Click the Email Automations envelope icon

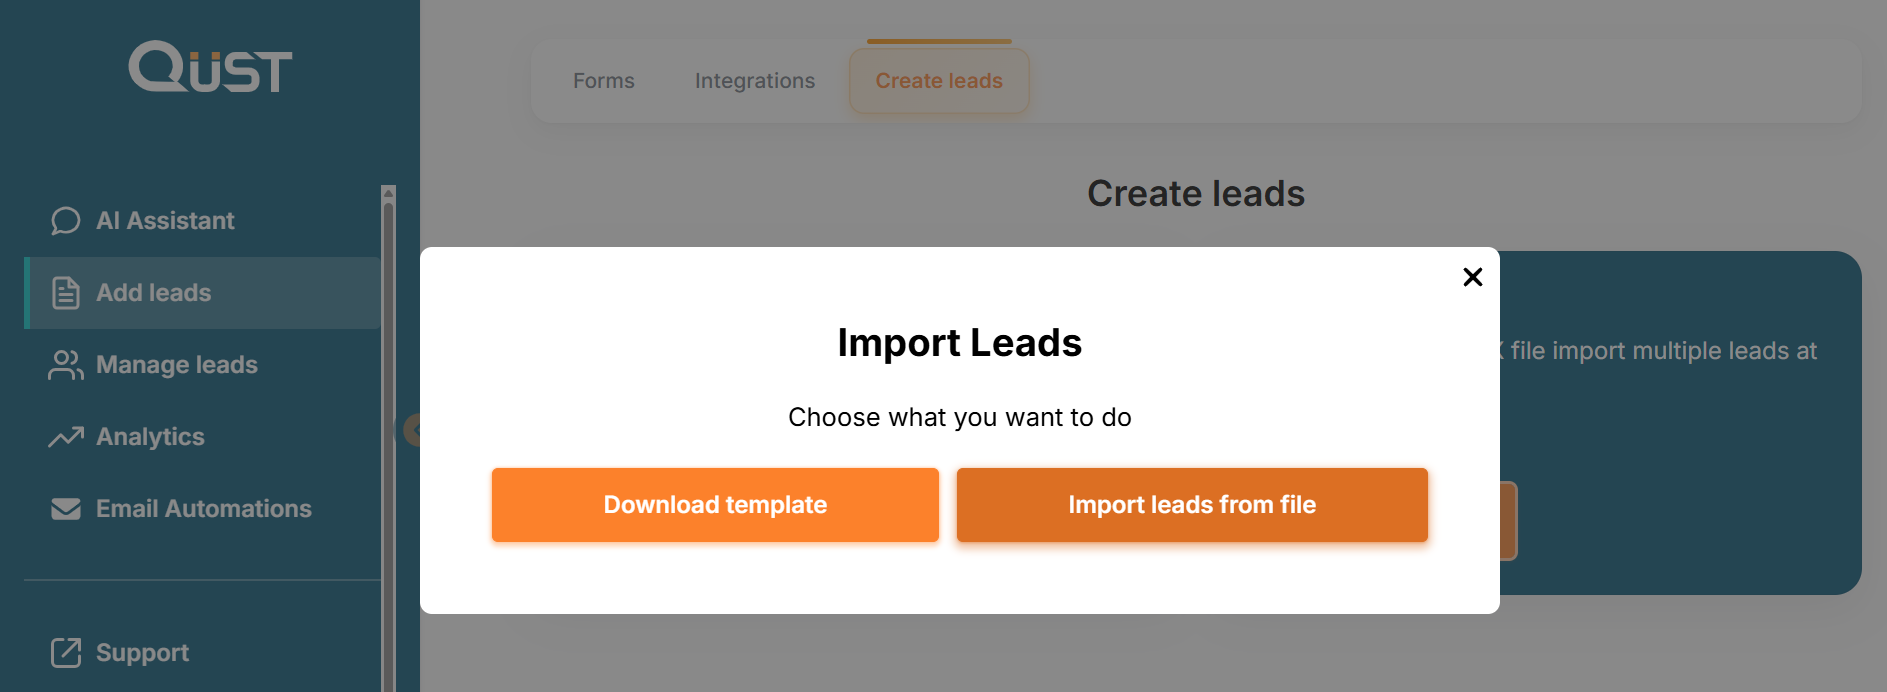tap(66, 509)
